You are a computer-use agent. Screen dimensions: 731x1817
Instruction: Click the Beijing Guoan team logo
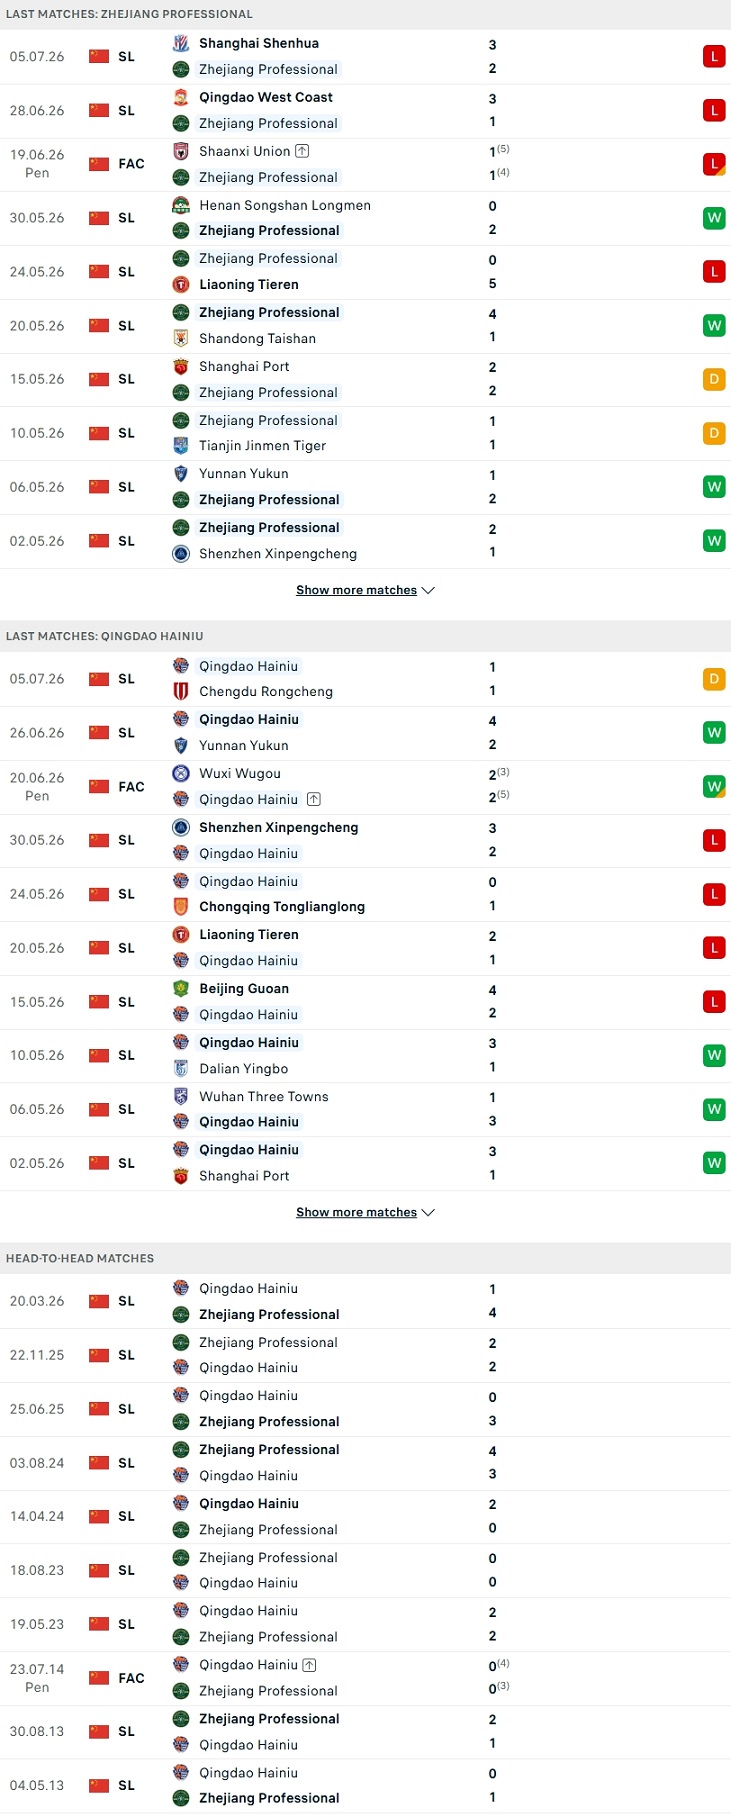(181, 988)
